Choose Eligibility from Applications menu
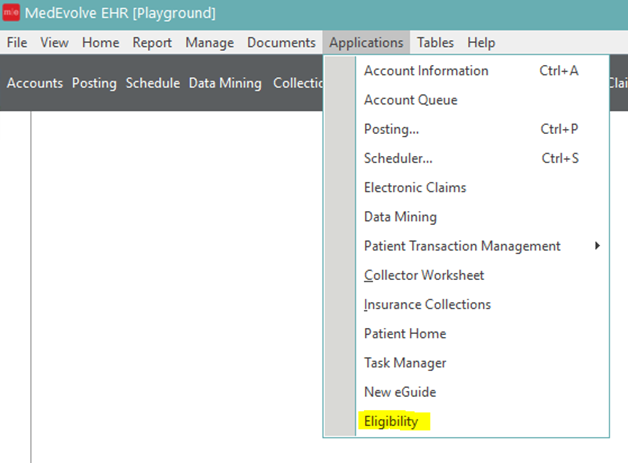This screenshot has width=628, height=463. pyautogui.click(x=482, y=421)
